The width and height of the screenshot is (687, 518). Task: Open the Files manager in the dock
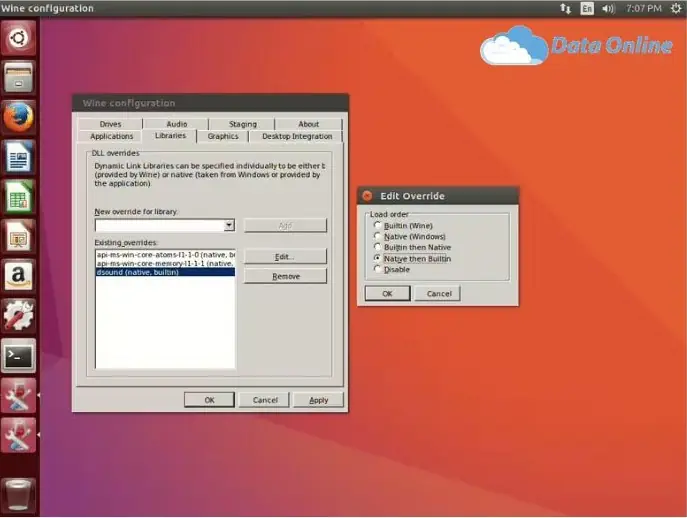[x=18, y=78]
